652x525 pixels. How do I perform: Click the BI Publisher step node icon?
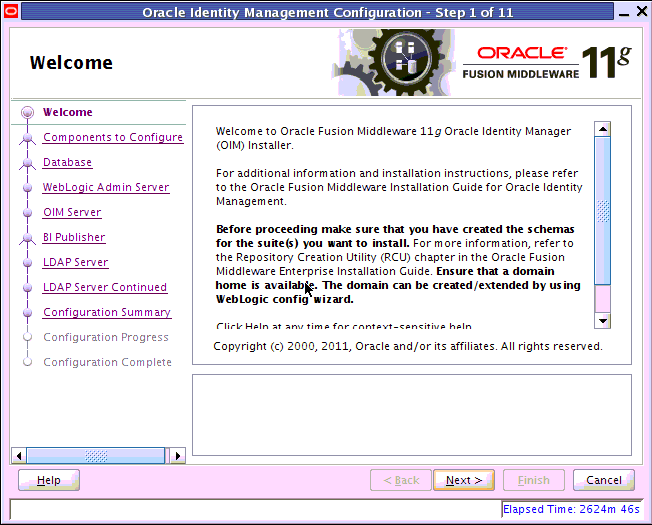(x=27, y=238)
